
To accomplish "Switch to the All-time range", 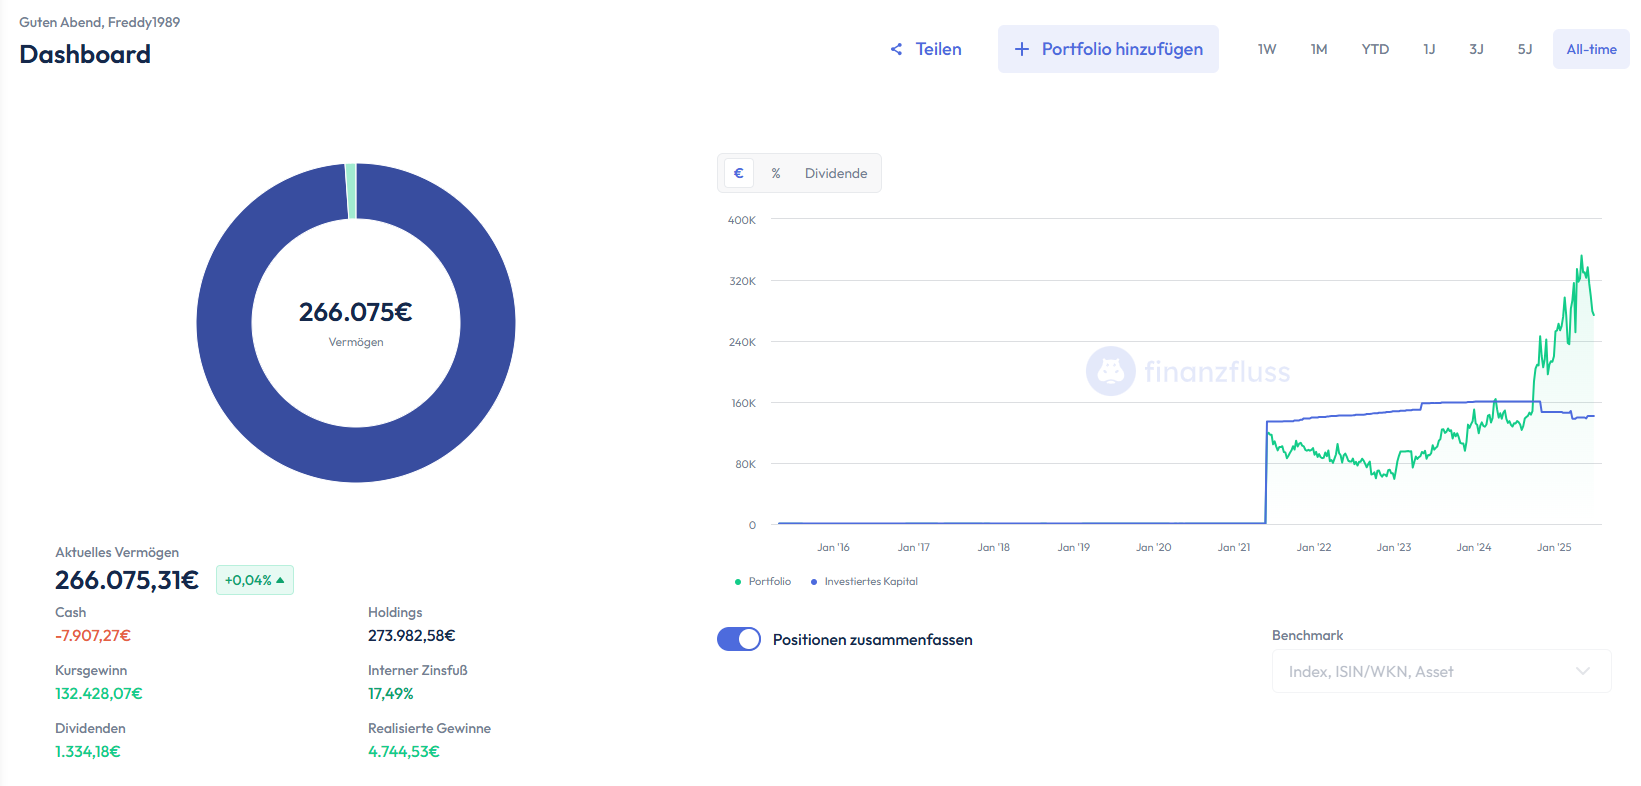I will [1591, 49].
